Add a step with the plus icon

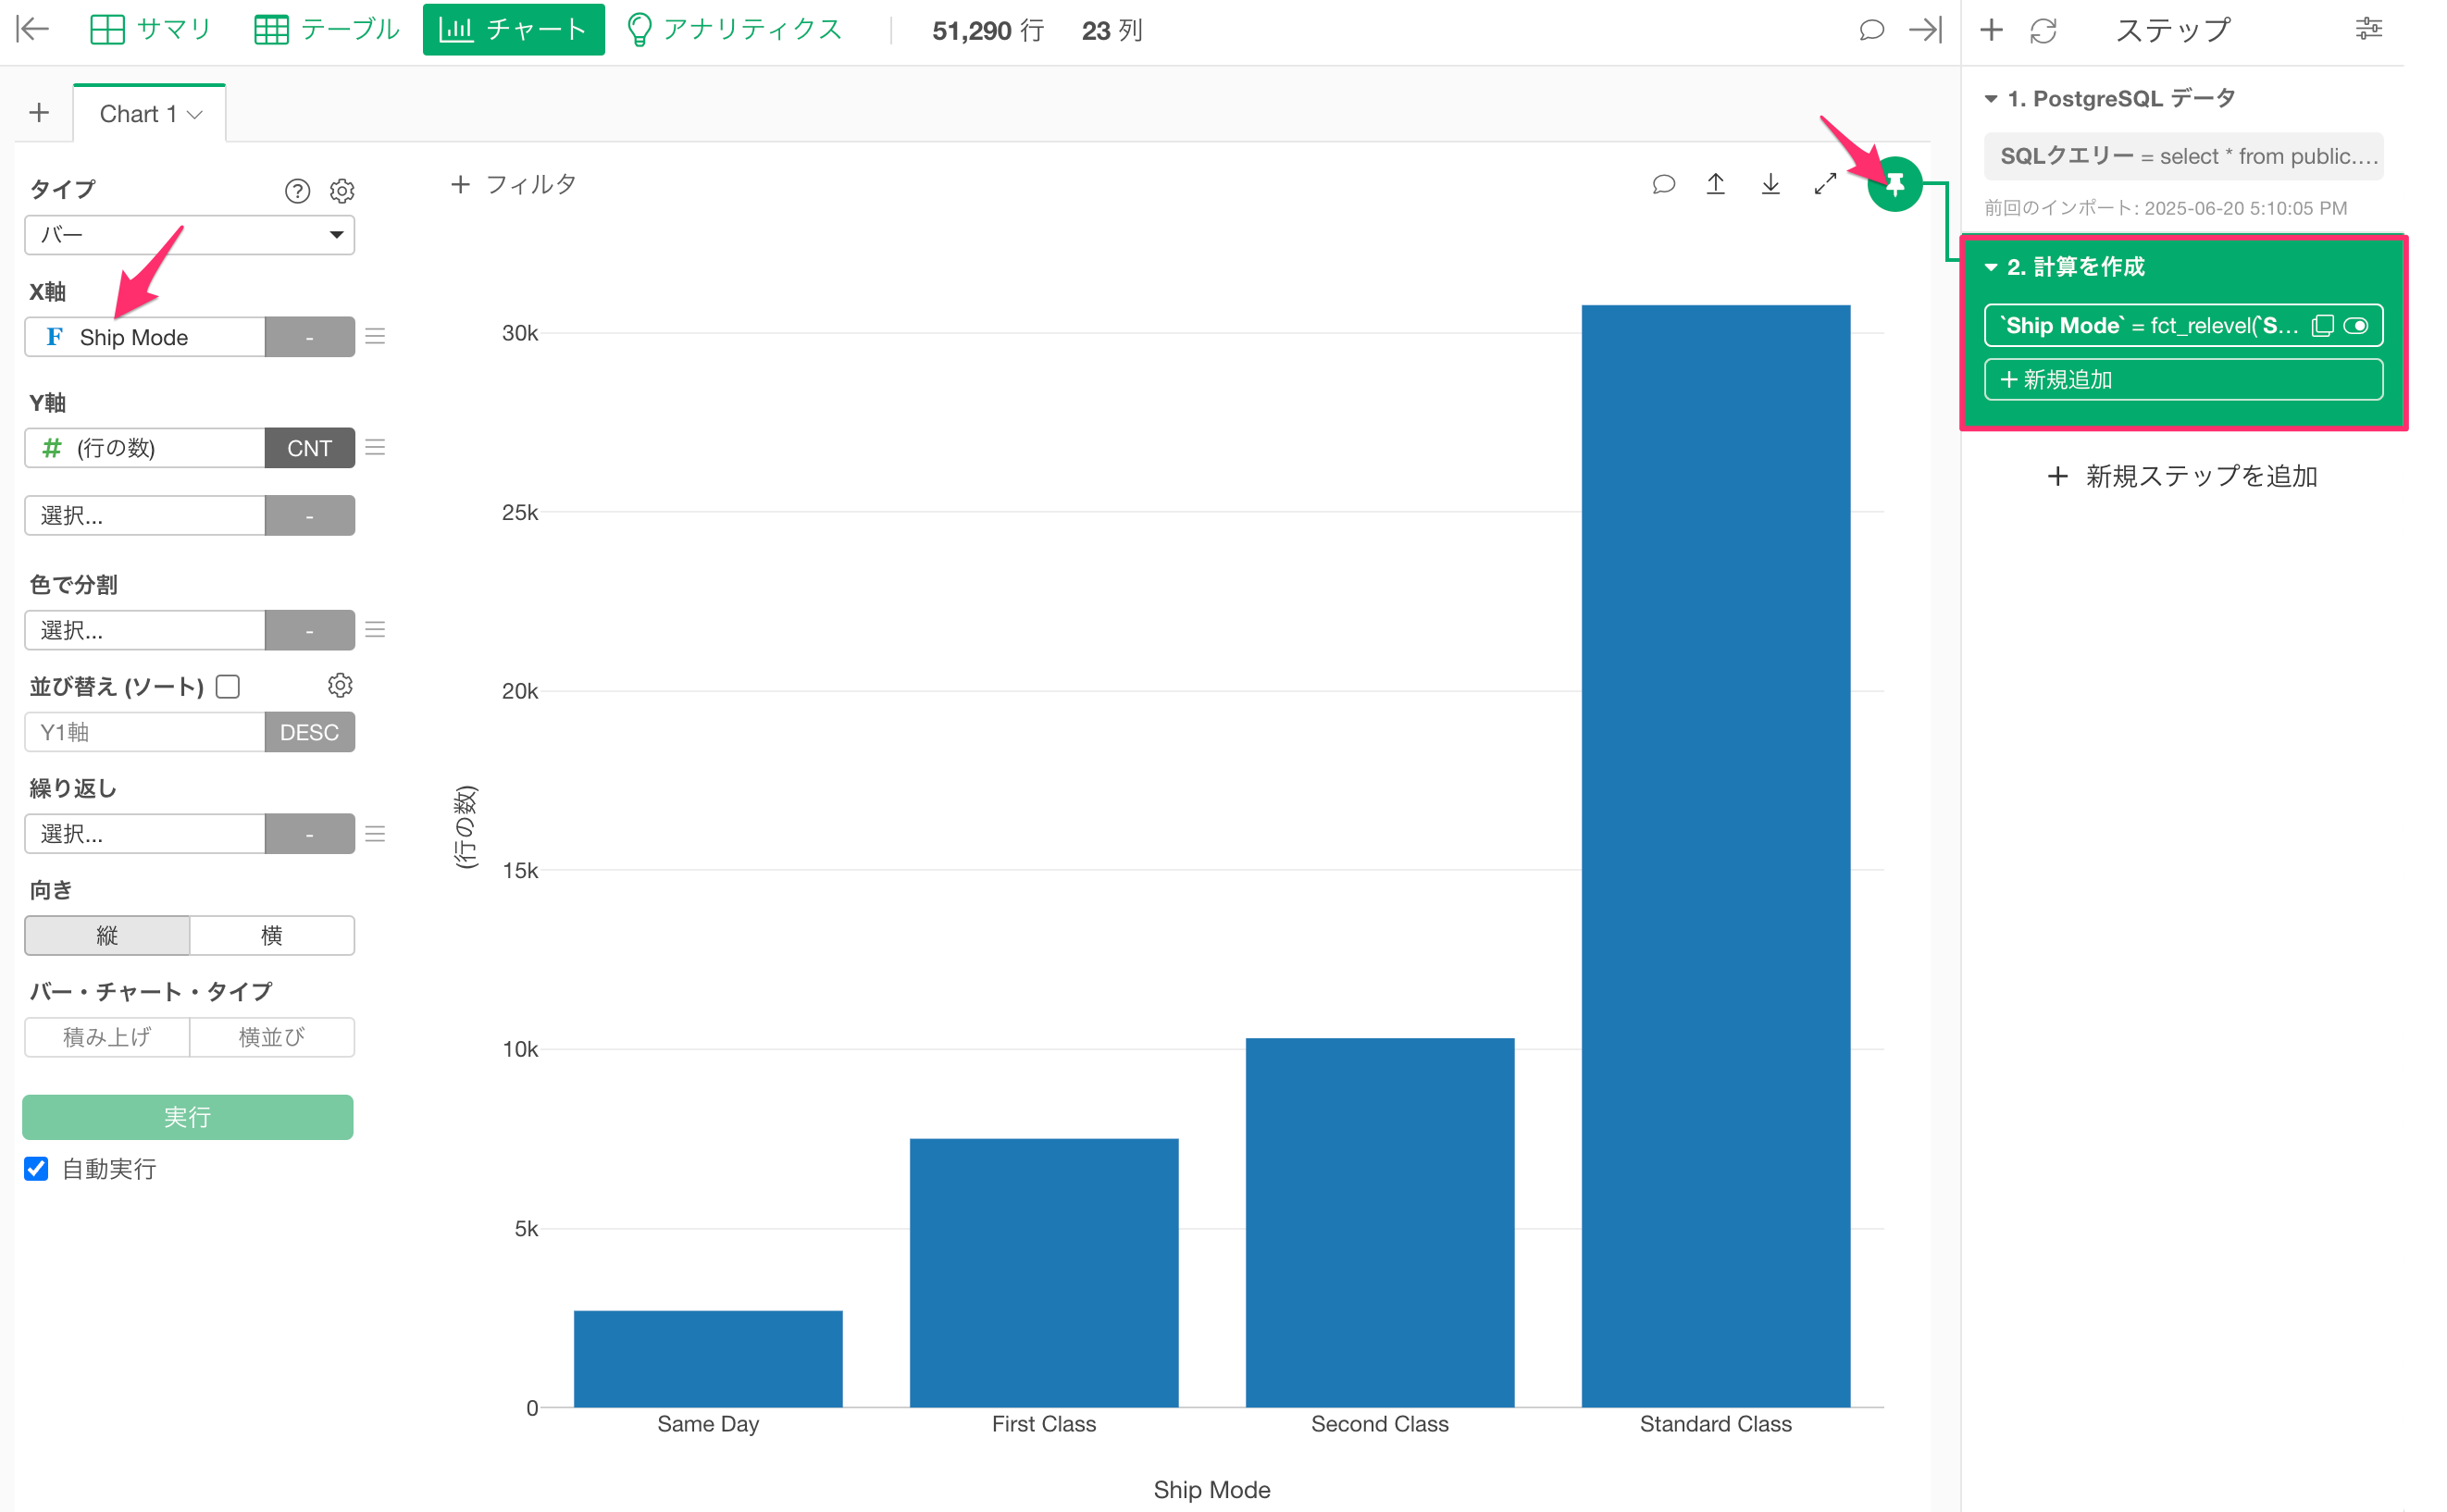(x=1991, y=30)
